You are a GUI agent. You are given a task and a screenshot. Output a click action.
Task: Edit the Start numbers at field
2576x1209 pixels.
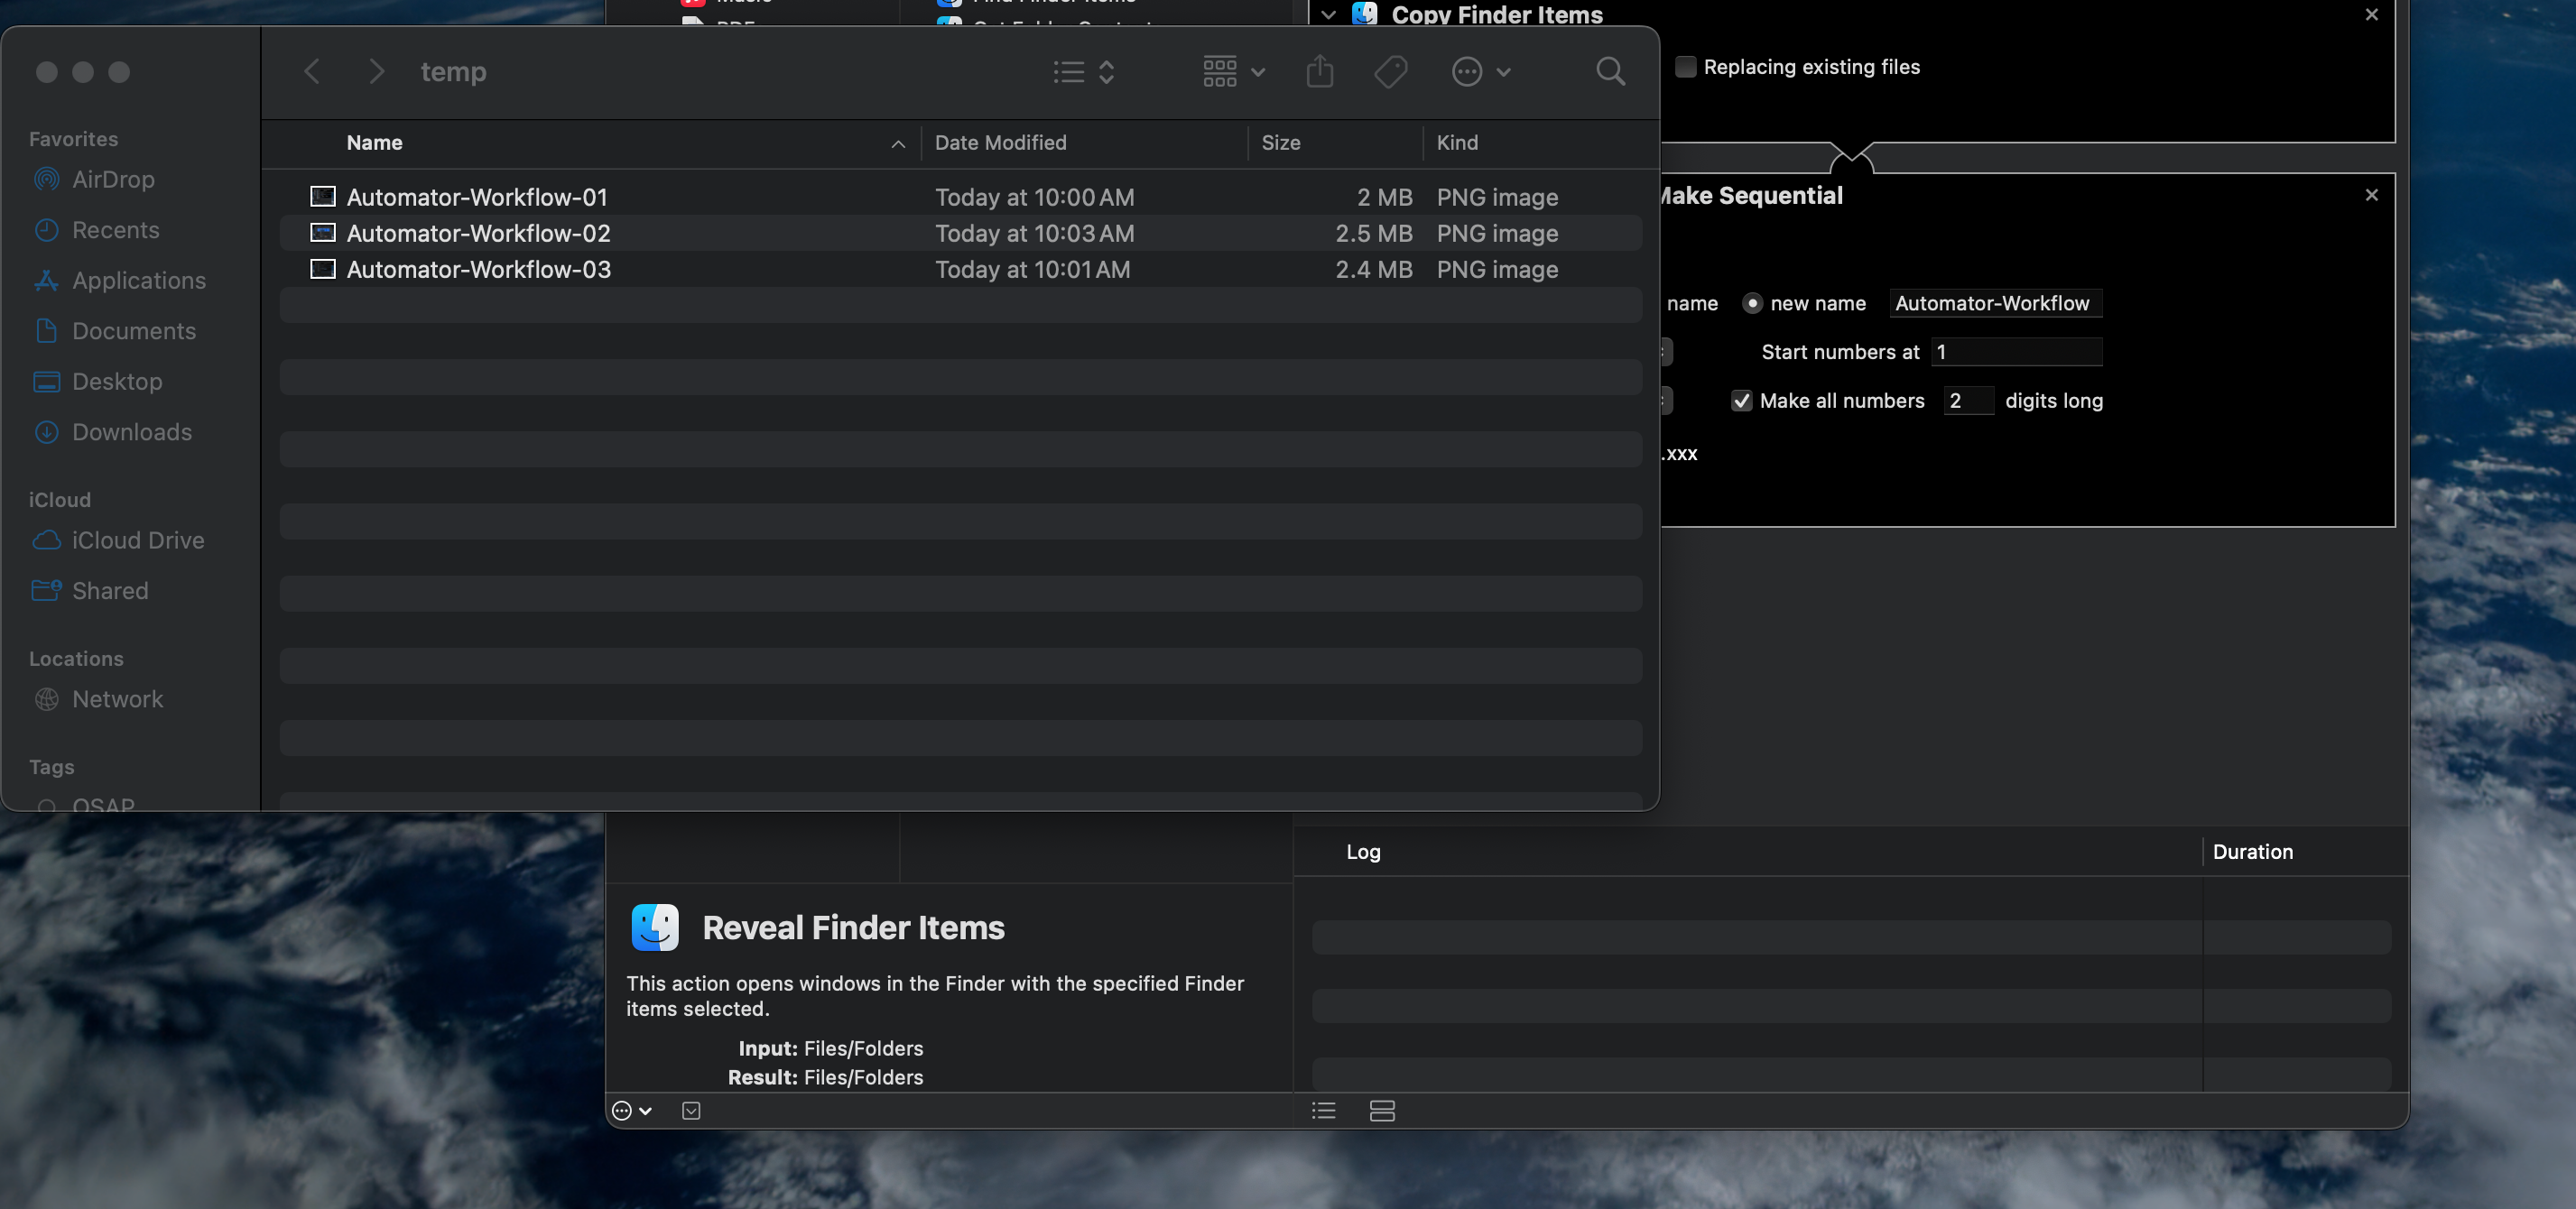pyautogui.click(x=2016, y=352)
